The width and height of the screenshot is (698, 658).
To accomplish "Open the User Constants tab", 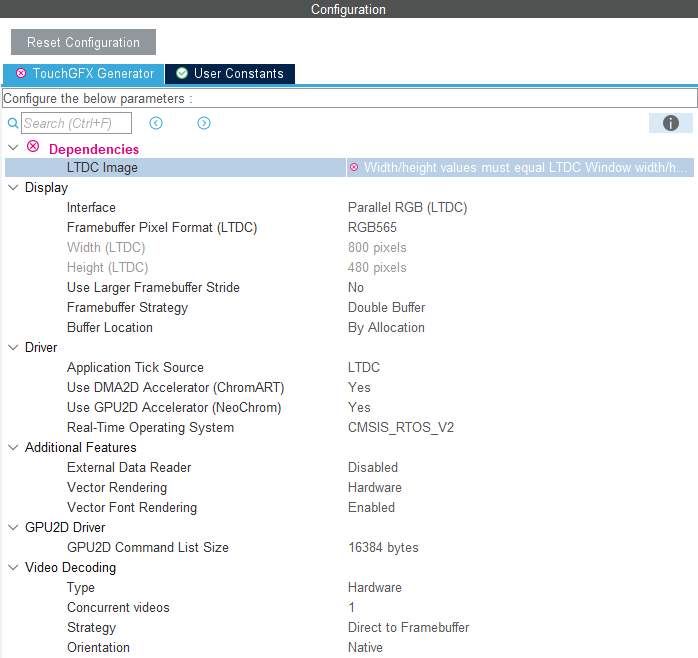I will coord(230,74).
